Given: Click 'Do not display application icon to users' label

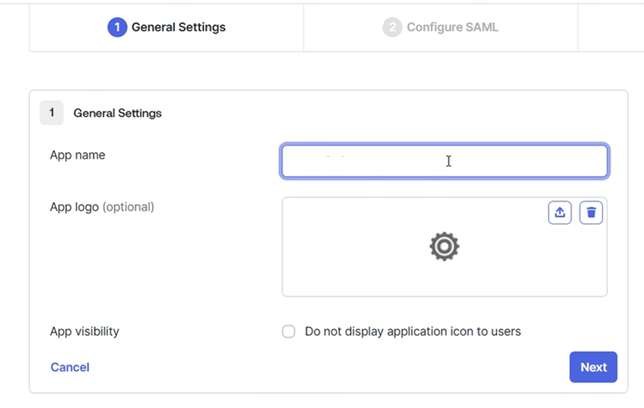Looking at the screenshot, I should coord(412,331).
